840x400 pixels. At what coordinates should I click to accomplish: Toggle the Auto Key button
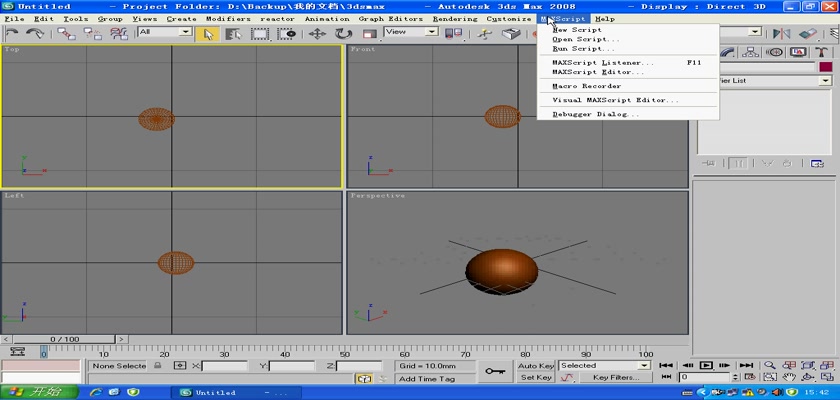pos(536,366)
